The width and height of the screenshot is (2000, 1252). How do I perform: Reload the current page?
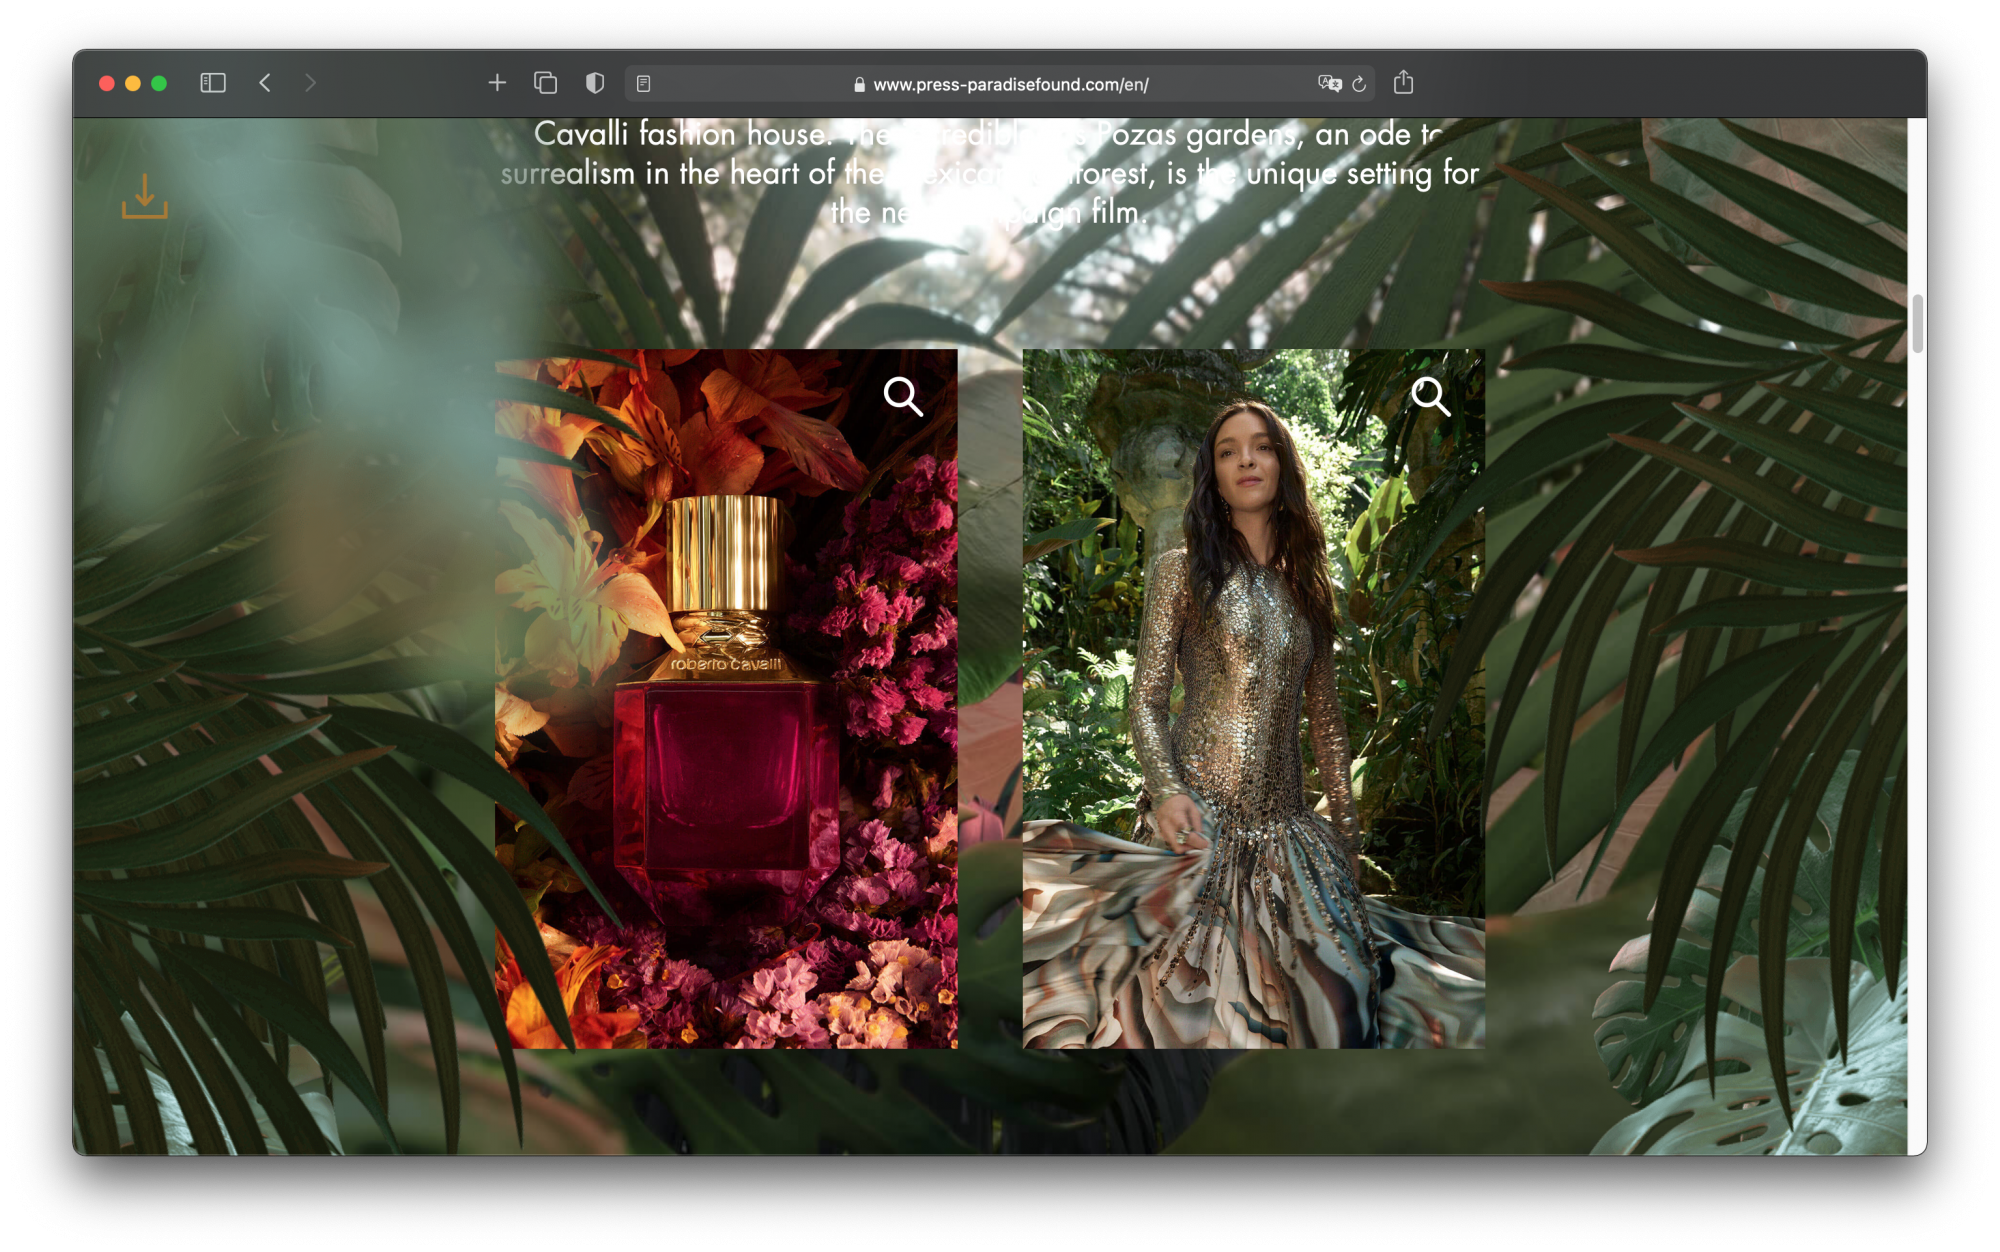pos(1359,84)
